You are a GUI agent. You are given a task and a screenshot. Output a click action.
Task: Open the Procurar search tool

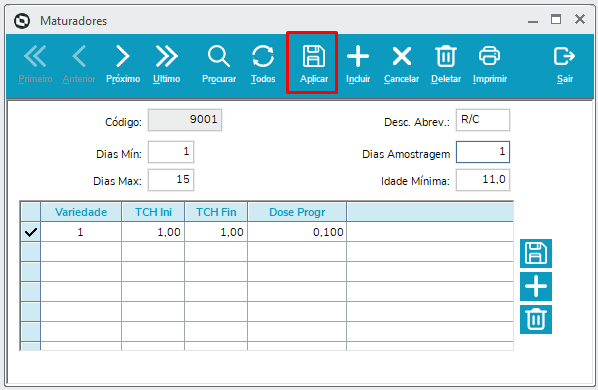[x=219, y=64]
